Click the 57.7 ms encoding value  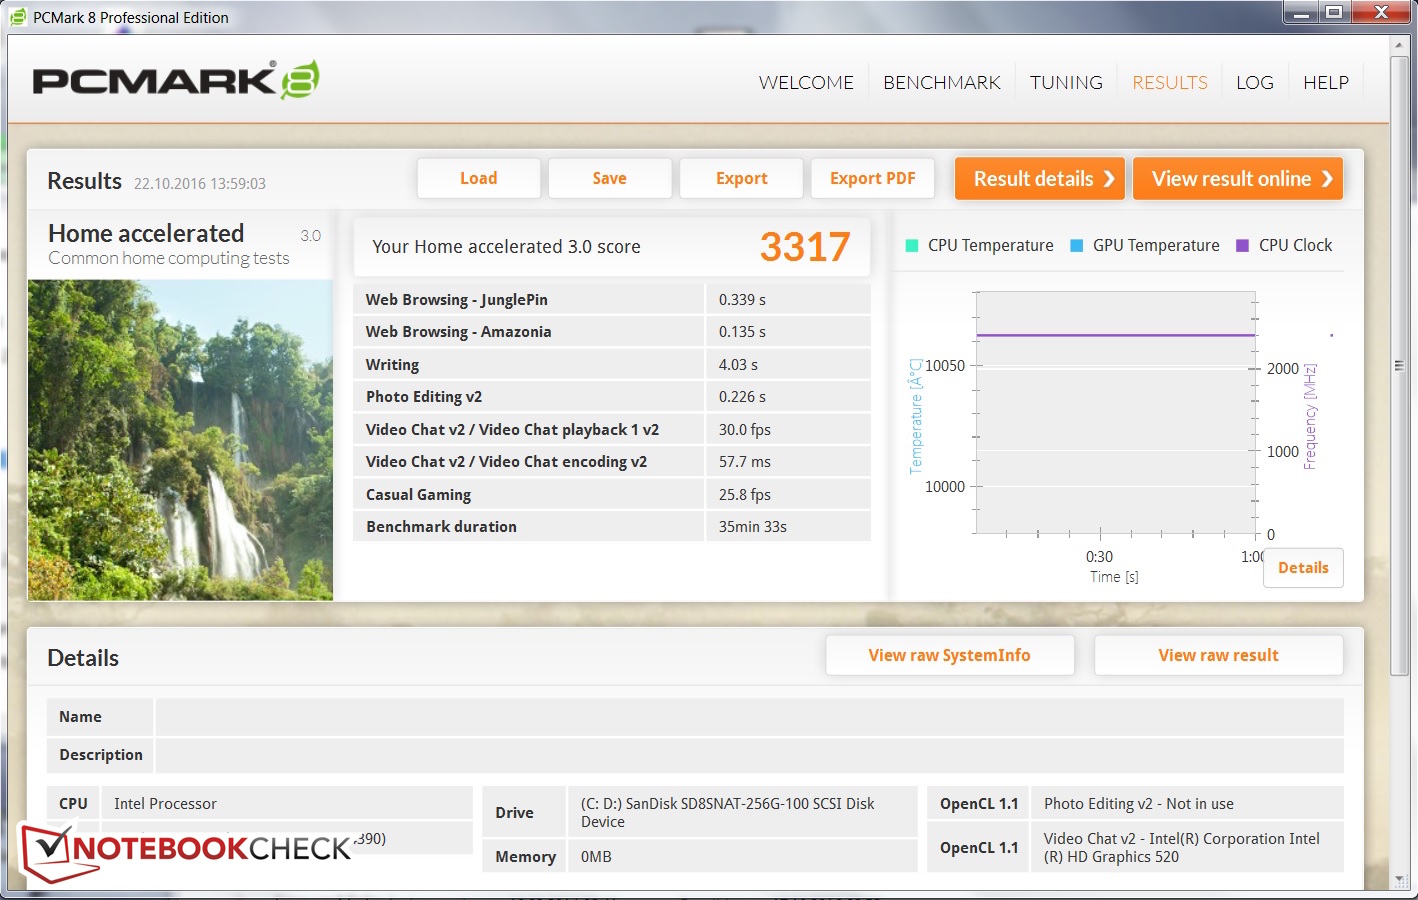click(745, 462)
